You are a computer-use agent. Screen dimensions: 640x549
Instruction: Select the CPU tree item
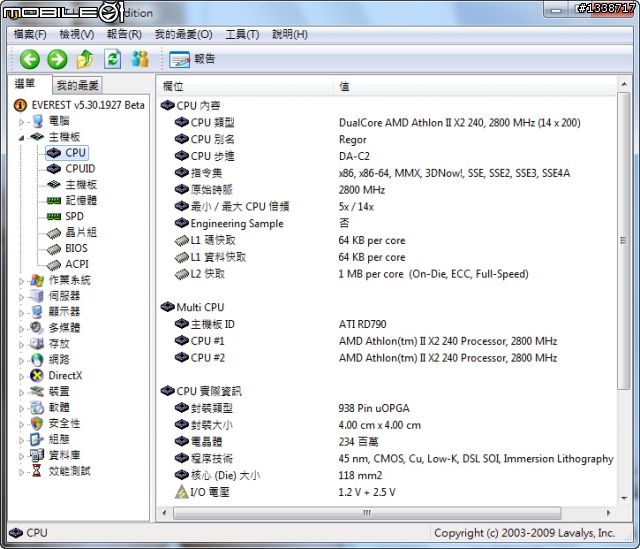pyautogui.click(x=67, y=153)
